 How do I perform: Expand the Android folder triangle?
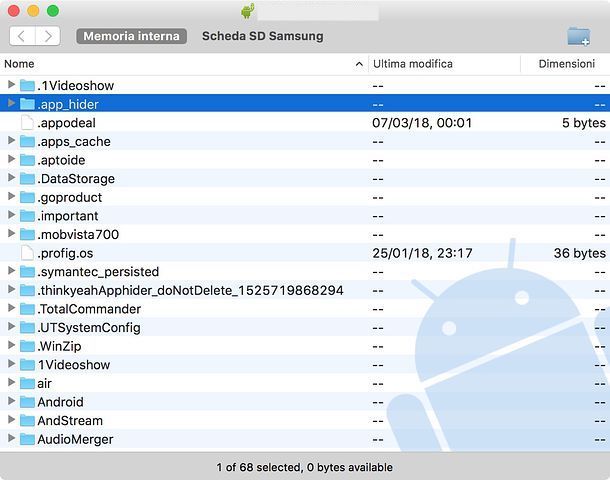click(11, 401)
